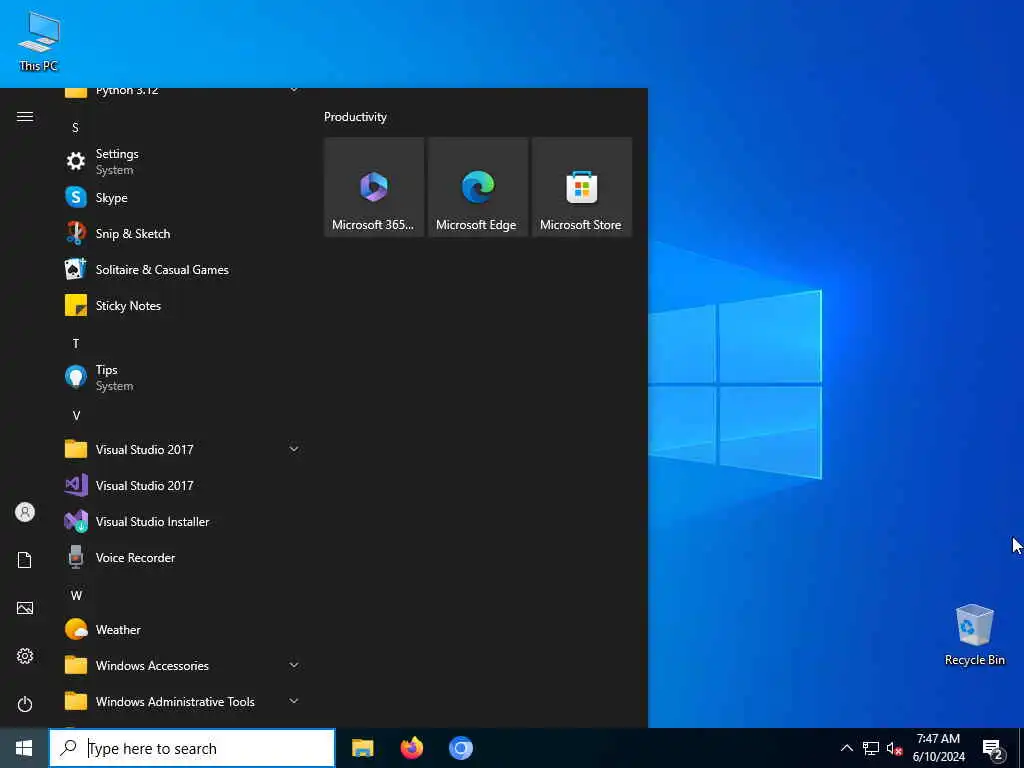Launch Microsoft Edge tile

click(x=477, y=187)
